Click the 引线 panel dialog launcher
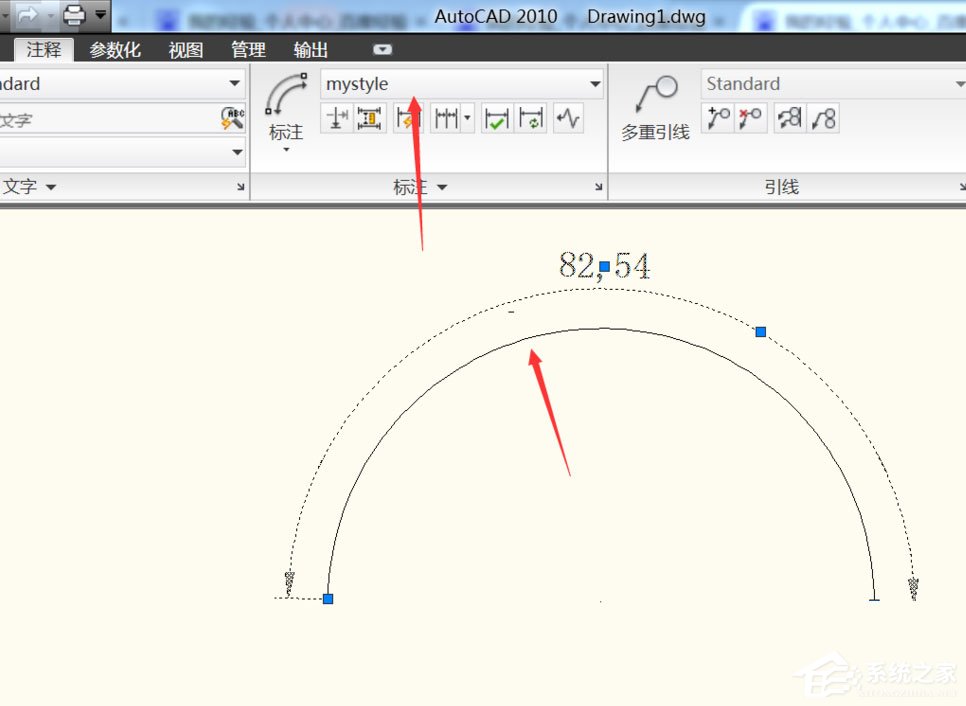 click(960, 186)
